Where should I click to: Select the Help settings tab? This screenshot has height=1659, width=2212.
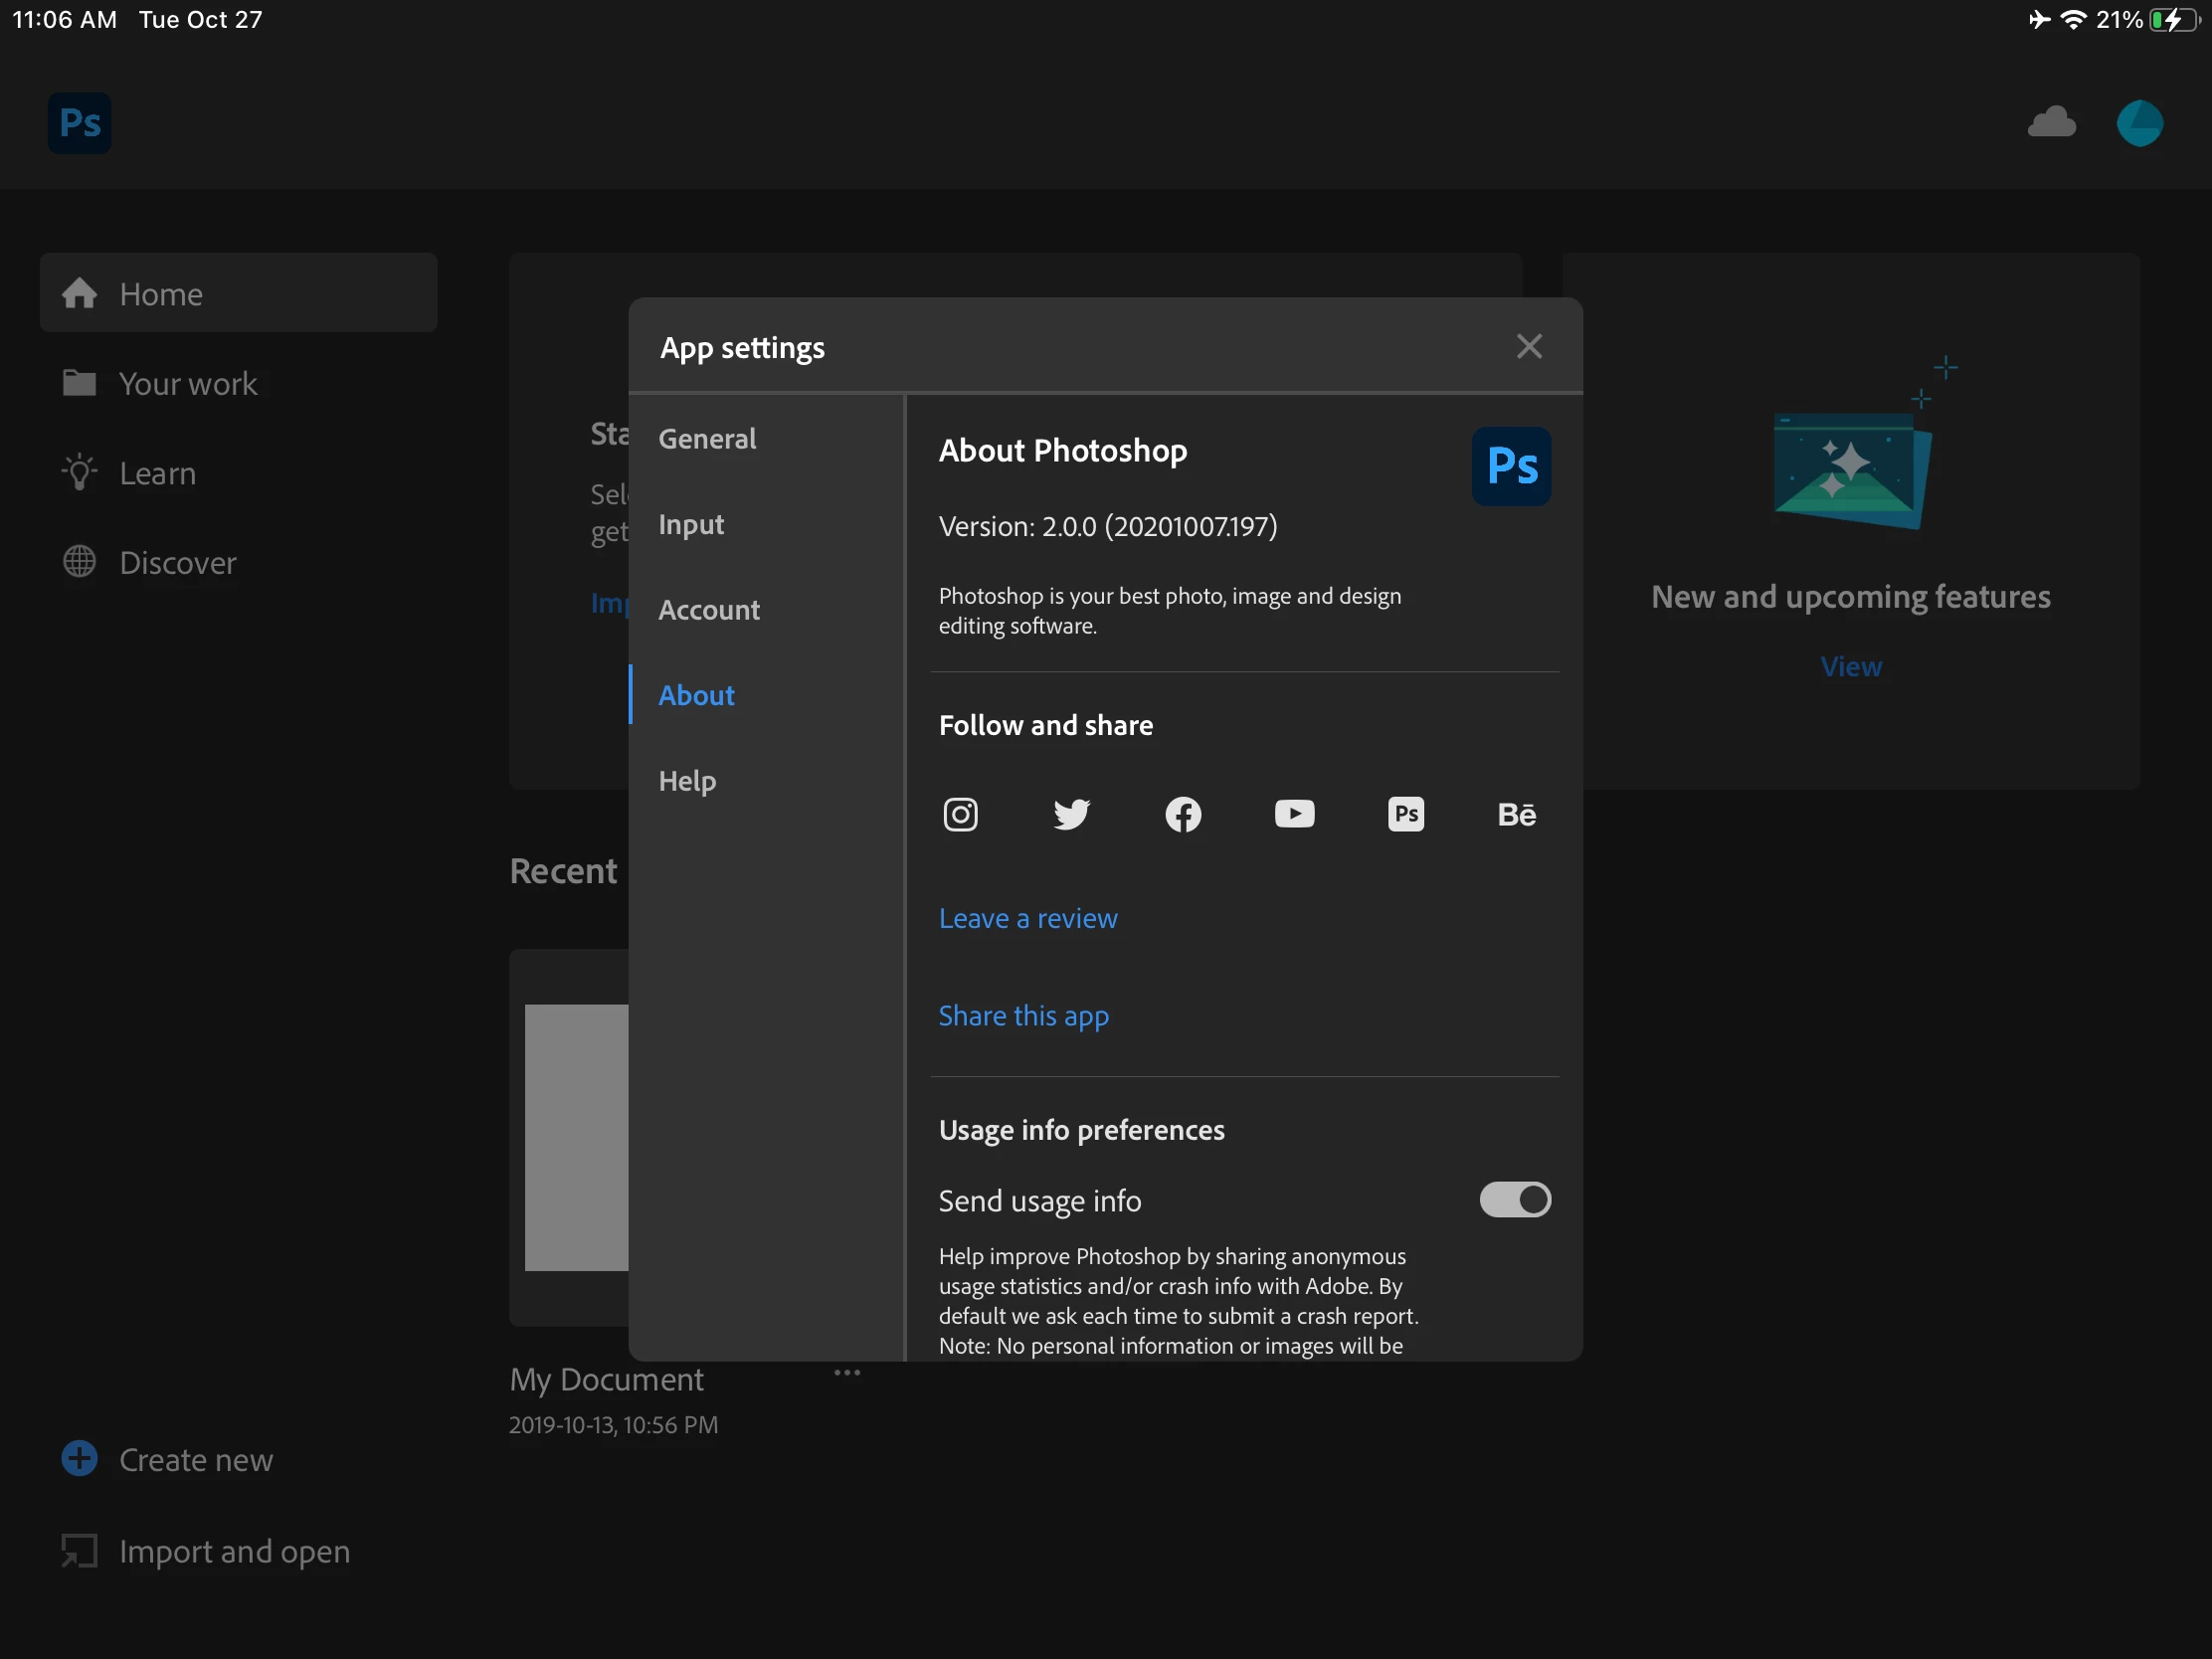click(687, 780)
